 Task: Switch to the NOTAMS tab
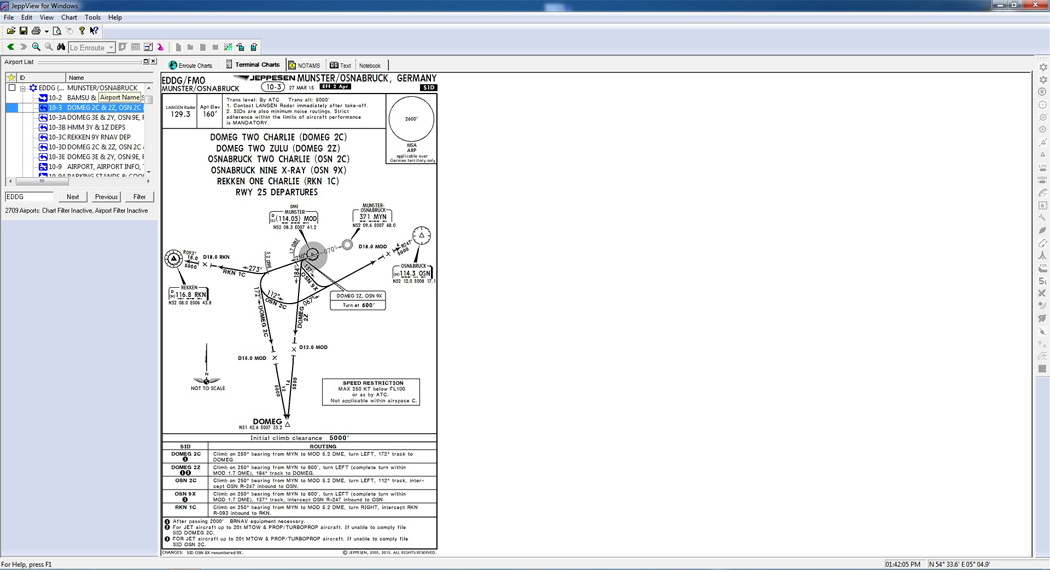pos(304,66)
